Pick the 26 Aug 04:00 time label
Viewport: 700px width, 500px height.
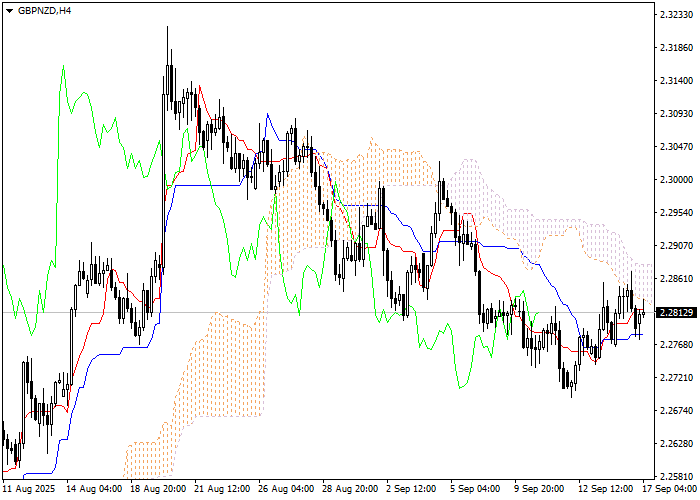[x=286, y=490]
